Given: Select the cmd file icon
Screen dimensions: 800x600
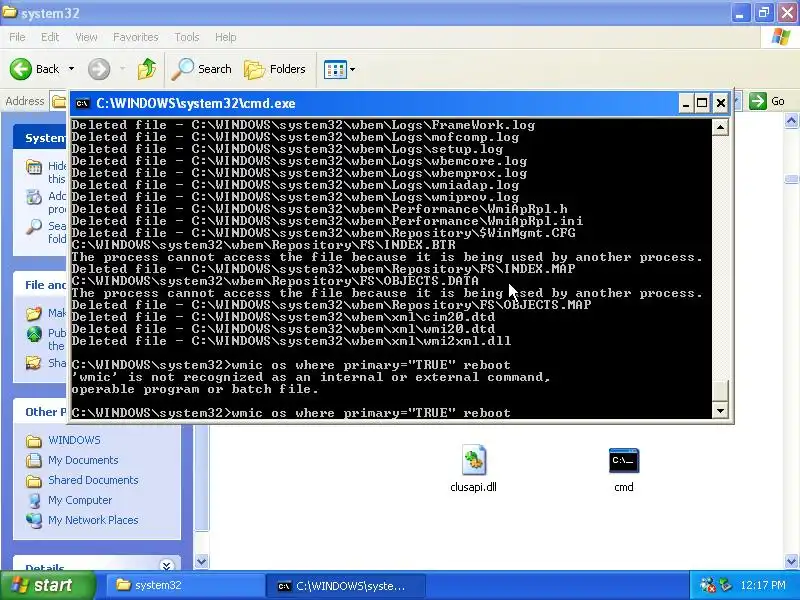Looking at the screenshot, I should [x=623, y=461].
